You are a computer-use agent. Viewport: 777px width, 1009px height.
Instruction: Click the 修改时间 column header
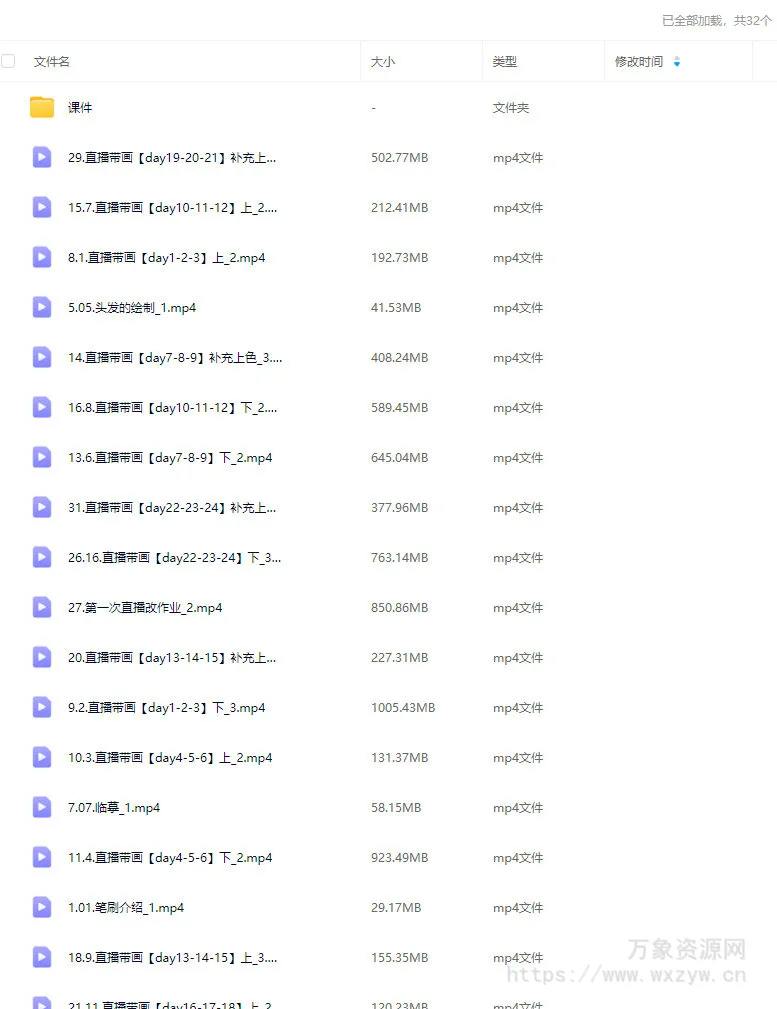639,62
